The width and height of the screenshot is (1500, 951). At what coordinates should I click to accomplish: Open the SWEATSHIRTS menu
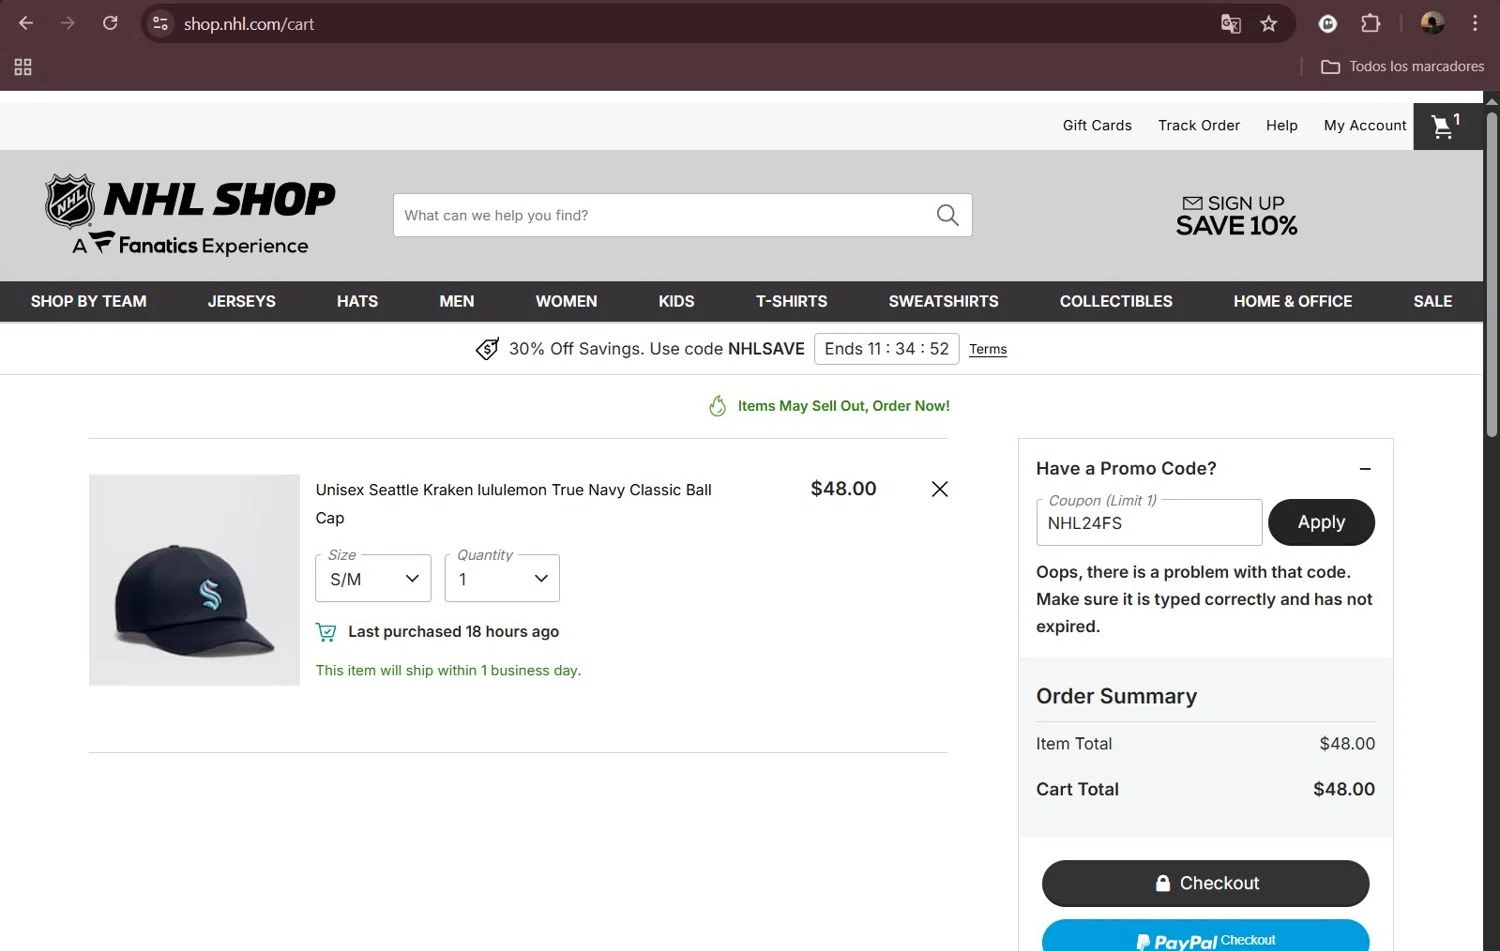[x=943, y=301]
